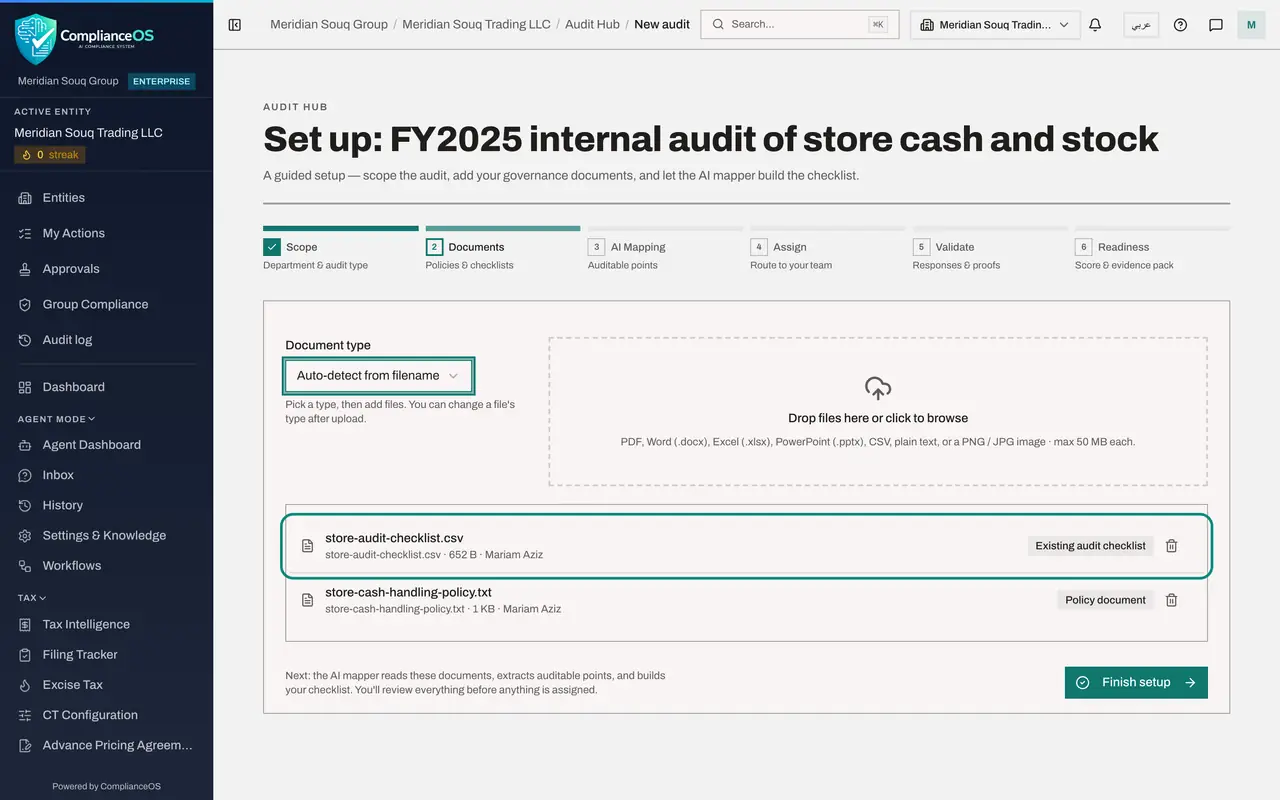Click the user avatar M
Image resolution: width=1280 pixels, height=800 pixels.
click(x=1251, y=24)
